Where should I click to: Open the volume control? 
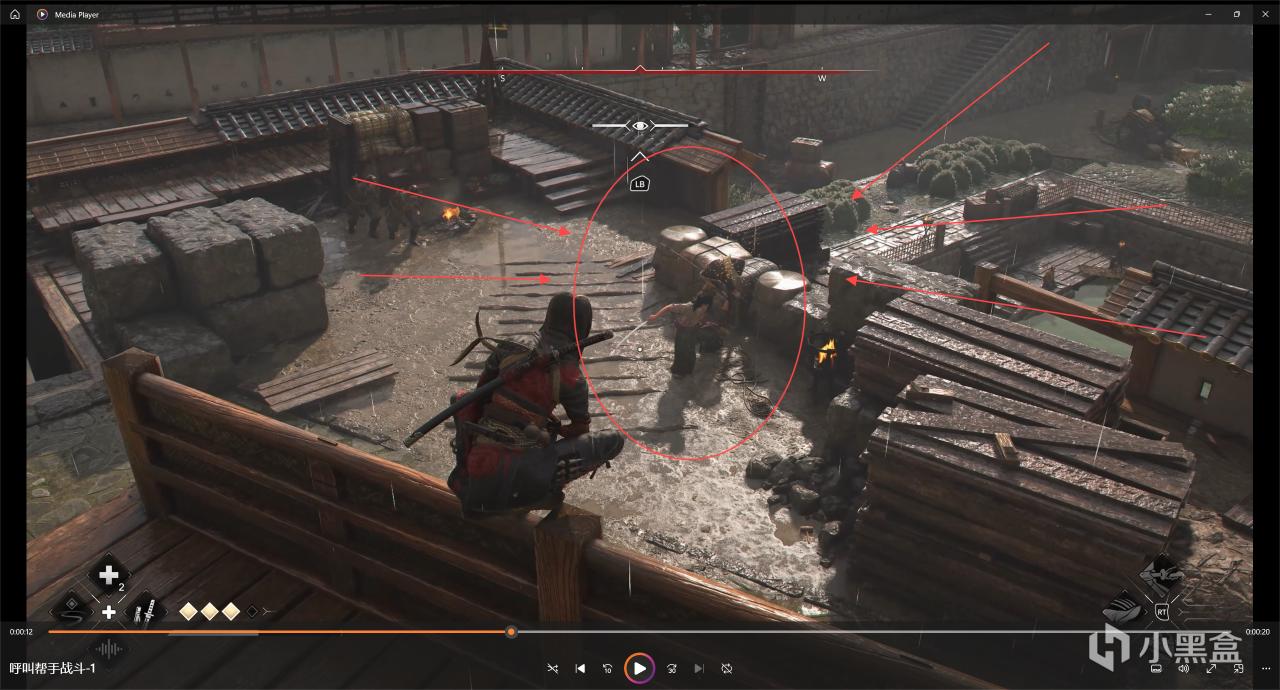click(x=1183, y=668)
